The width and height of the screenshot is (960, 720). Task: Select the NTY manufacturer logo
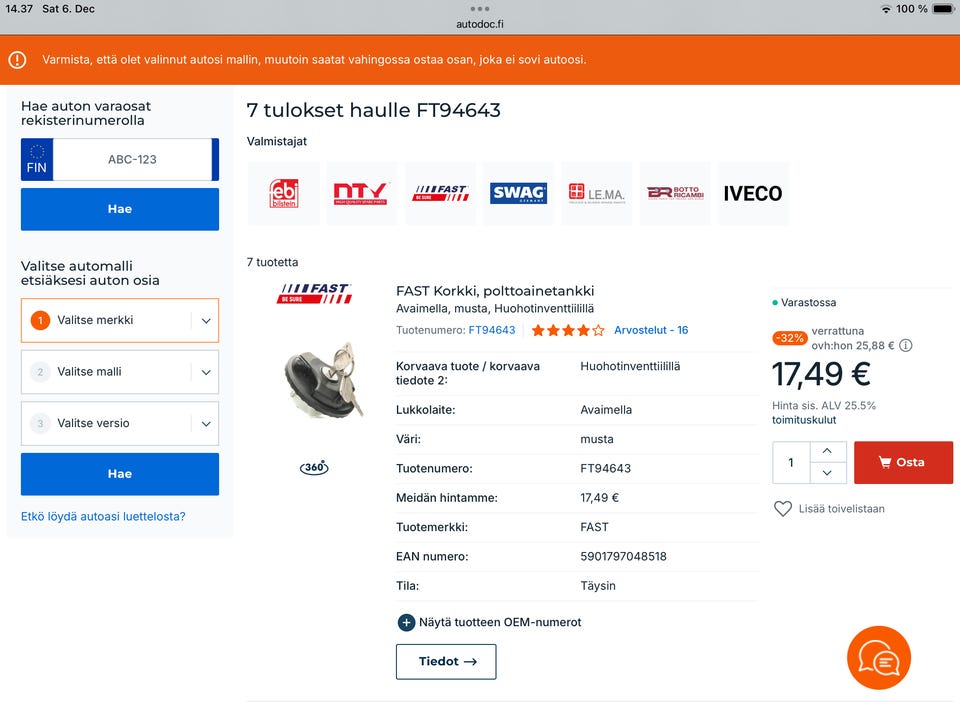[x=361, y=193]
